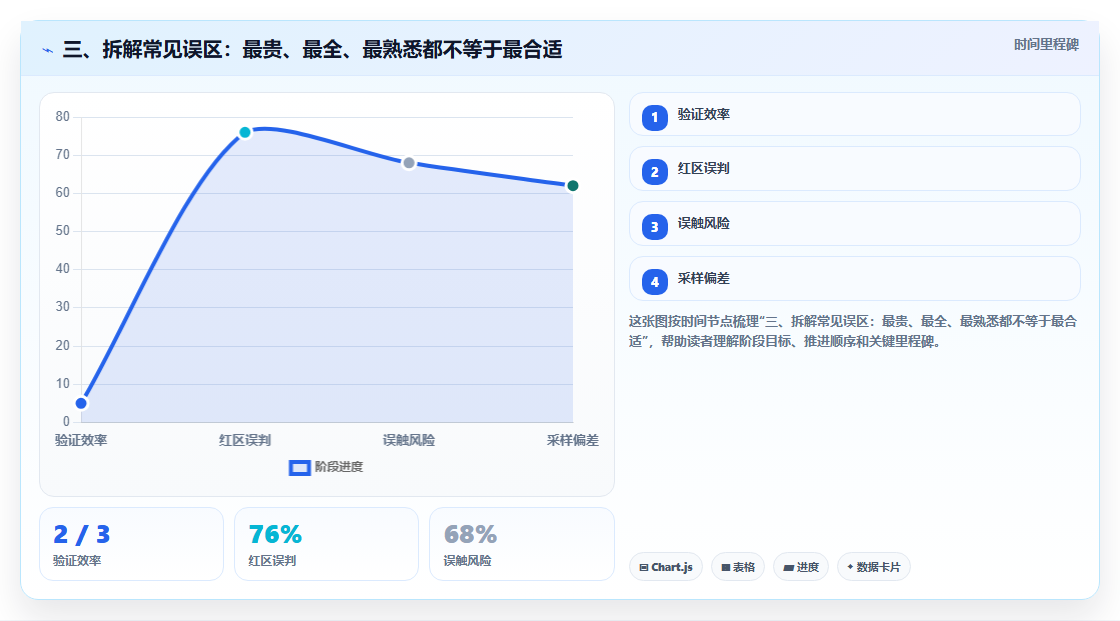The width and height of the screenshot is (1120, 621).
Task: Open the 红区误判 milestone row
Action: coord(854,169)
